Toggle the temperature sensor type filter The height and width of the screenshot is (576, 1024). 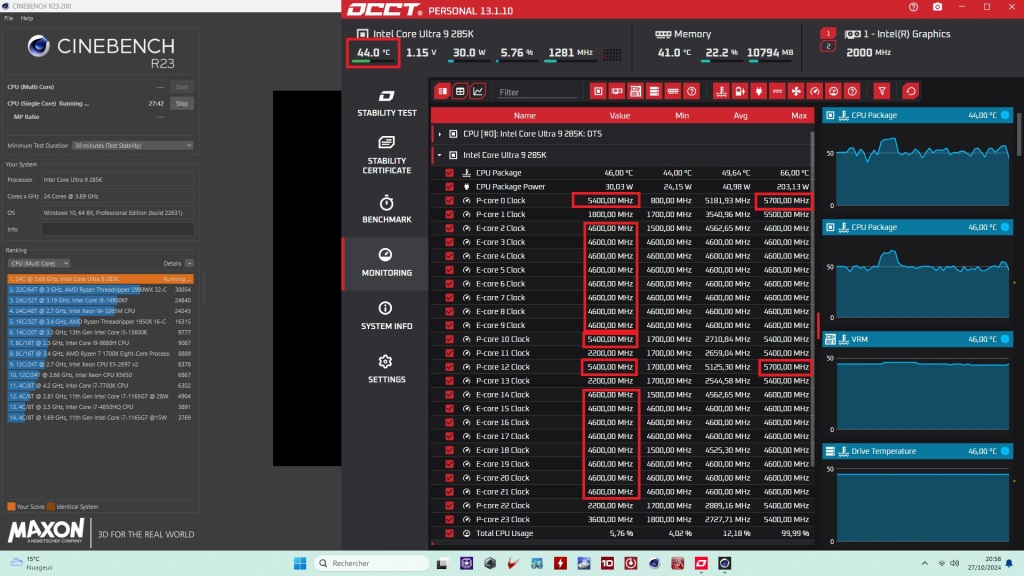tap(721, 91)
